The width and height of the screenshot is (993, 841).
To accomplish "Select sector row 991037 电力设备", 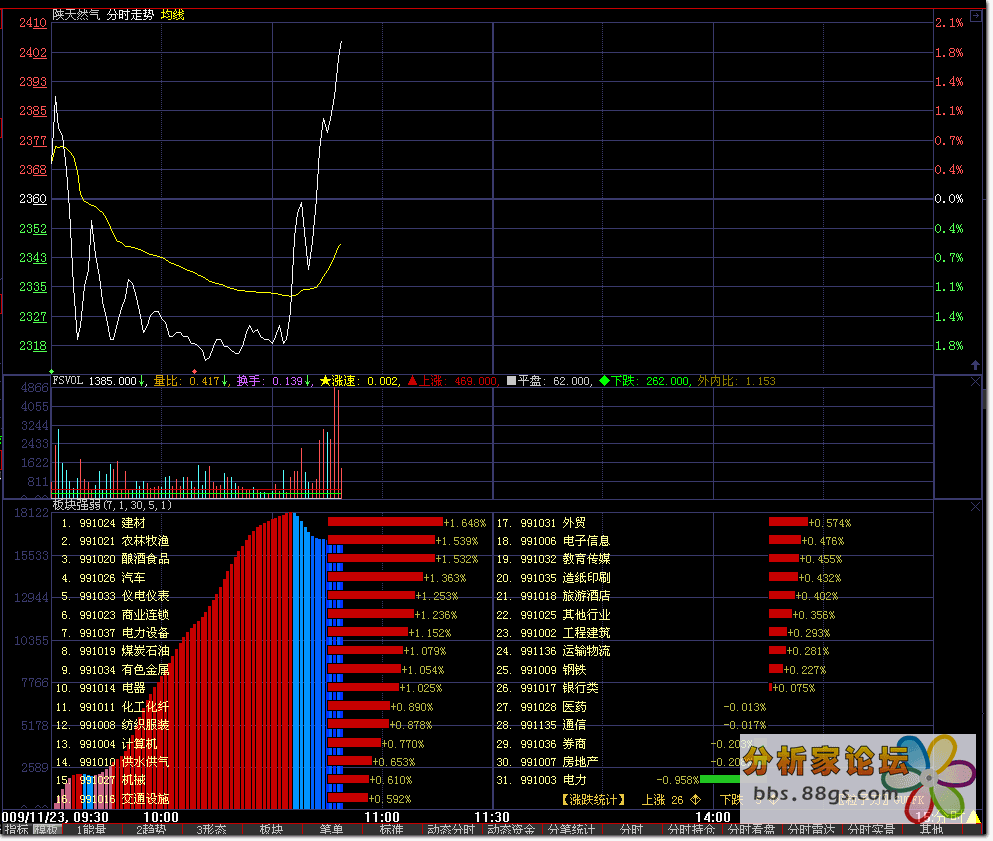I will (x=115, y=633).
